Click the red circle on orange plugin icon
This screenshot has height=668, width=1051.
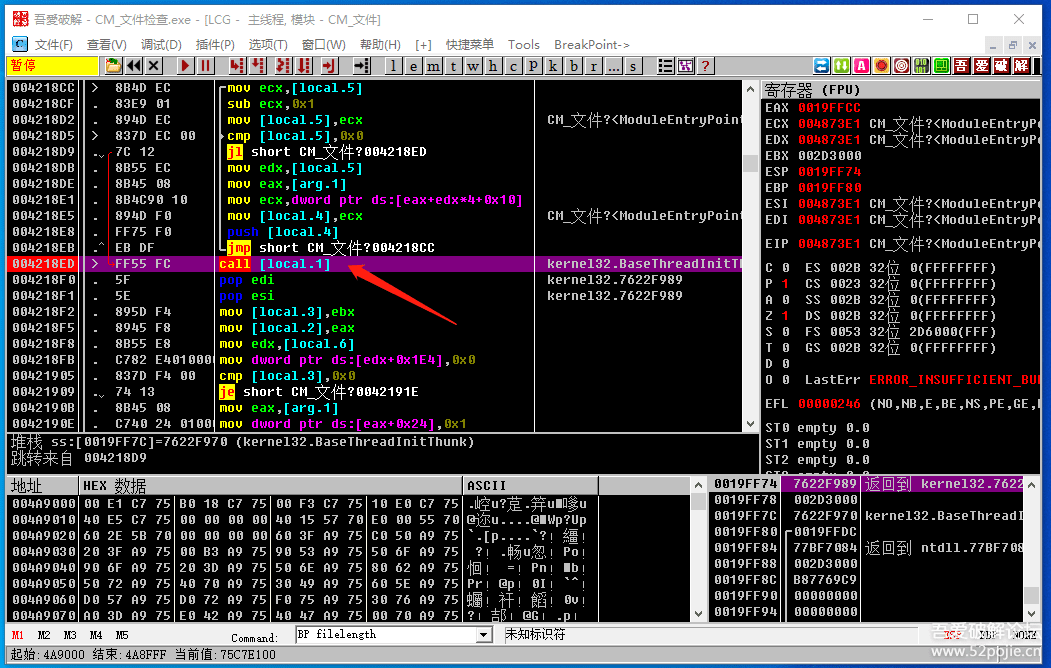[882, 66]
